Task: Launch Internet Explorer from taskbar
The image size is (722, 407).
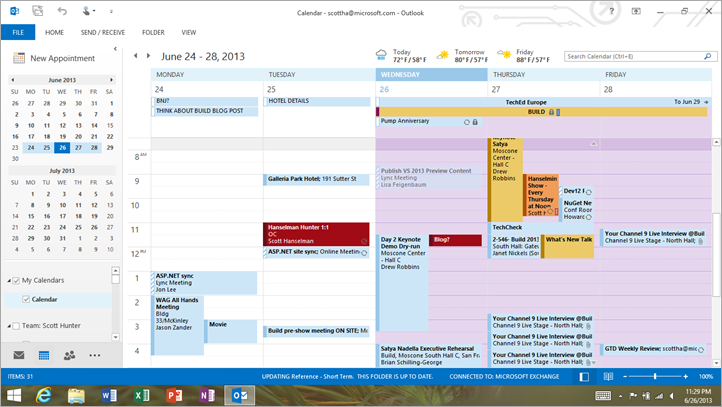Action: point(44,395)
